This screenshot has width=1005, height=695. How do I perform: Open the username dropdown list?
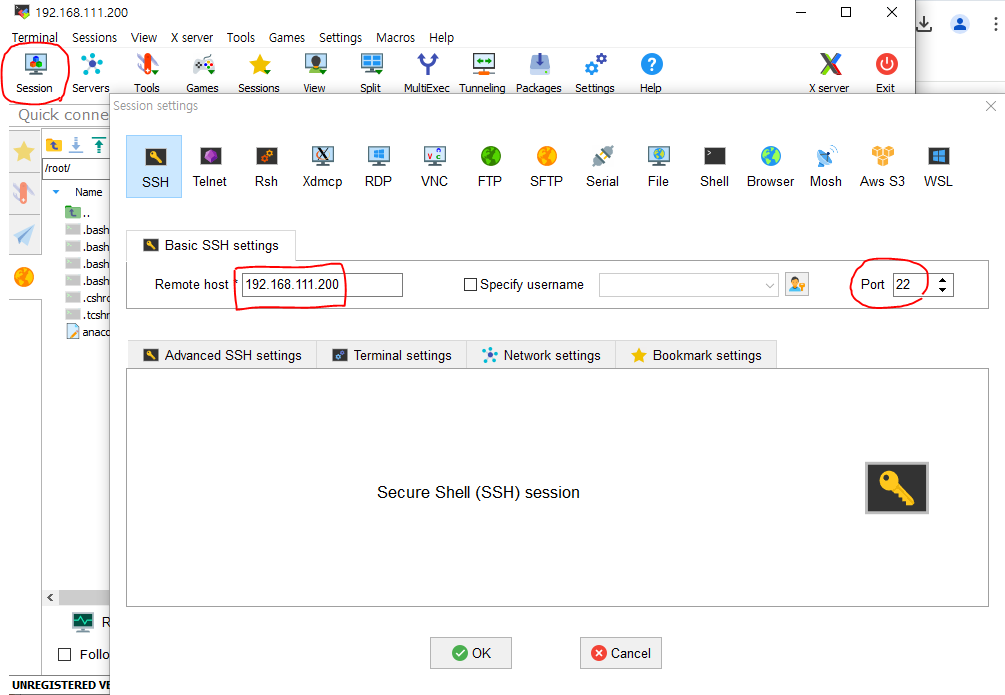[x=769, y=285]
